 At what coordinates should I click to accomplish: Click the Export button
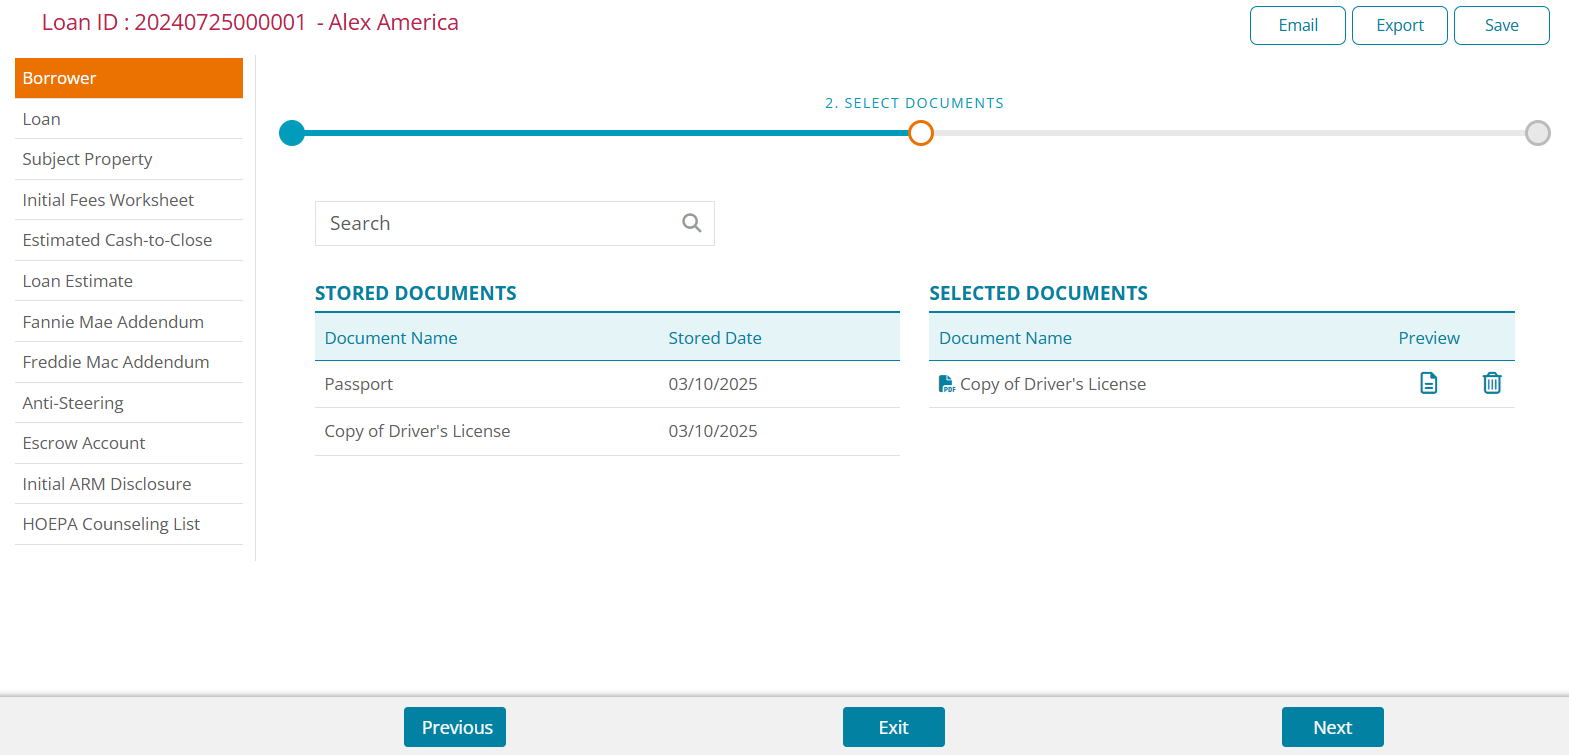[x=1399, y=26]
